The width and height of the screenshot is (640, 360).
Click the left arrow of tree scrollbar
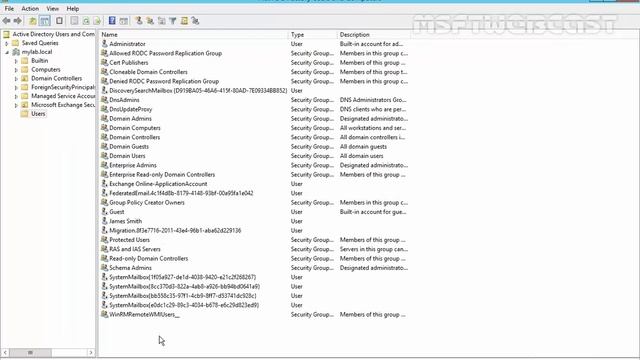pos(5,353)
